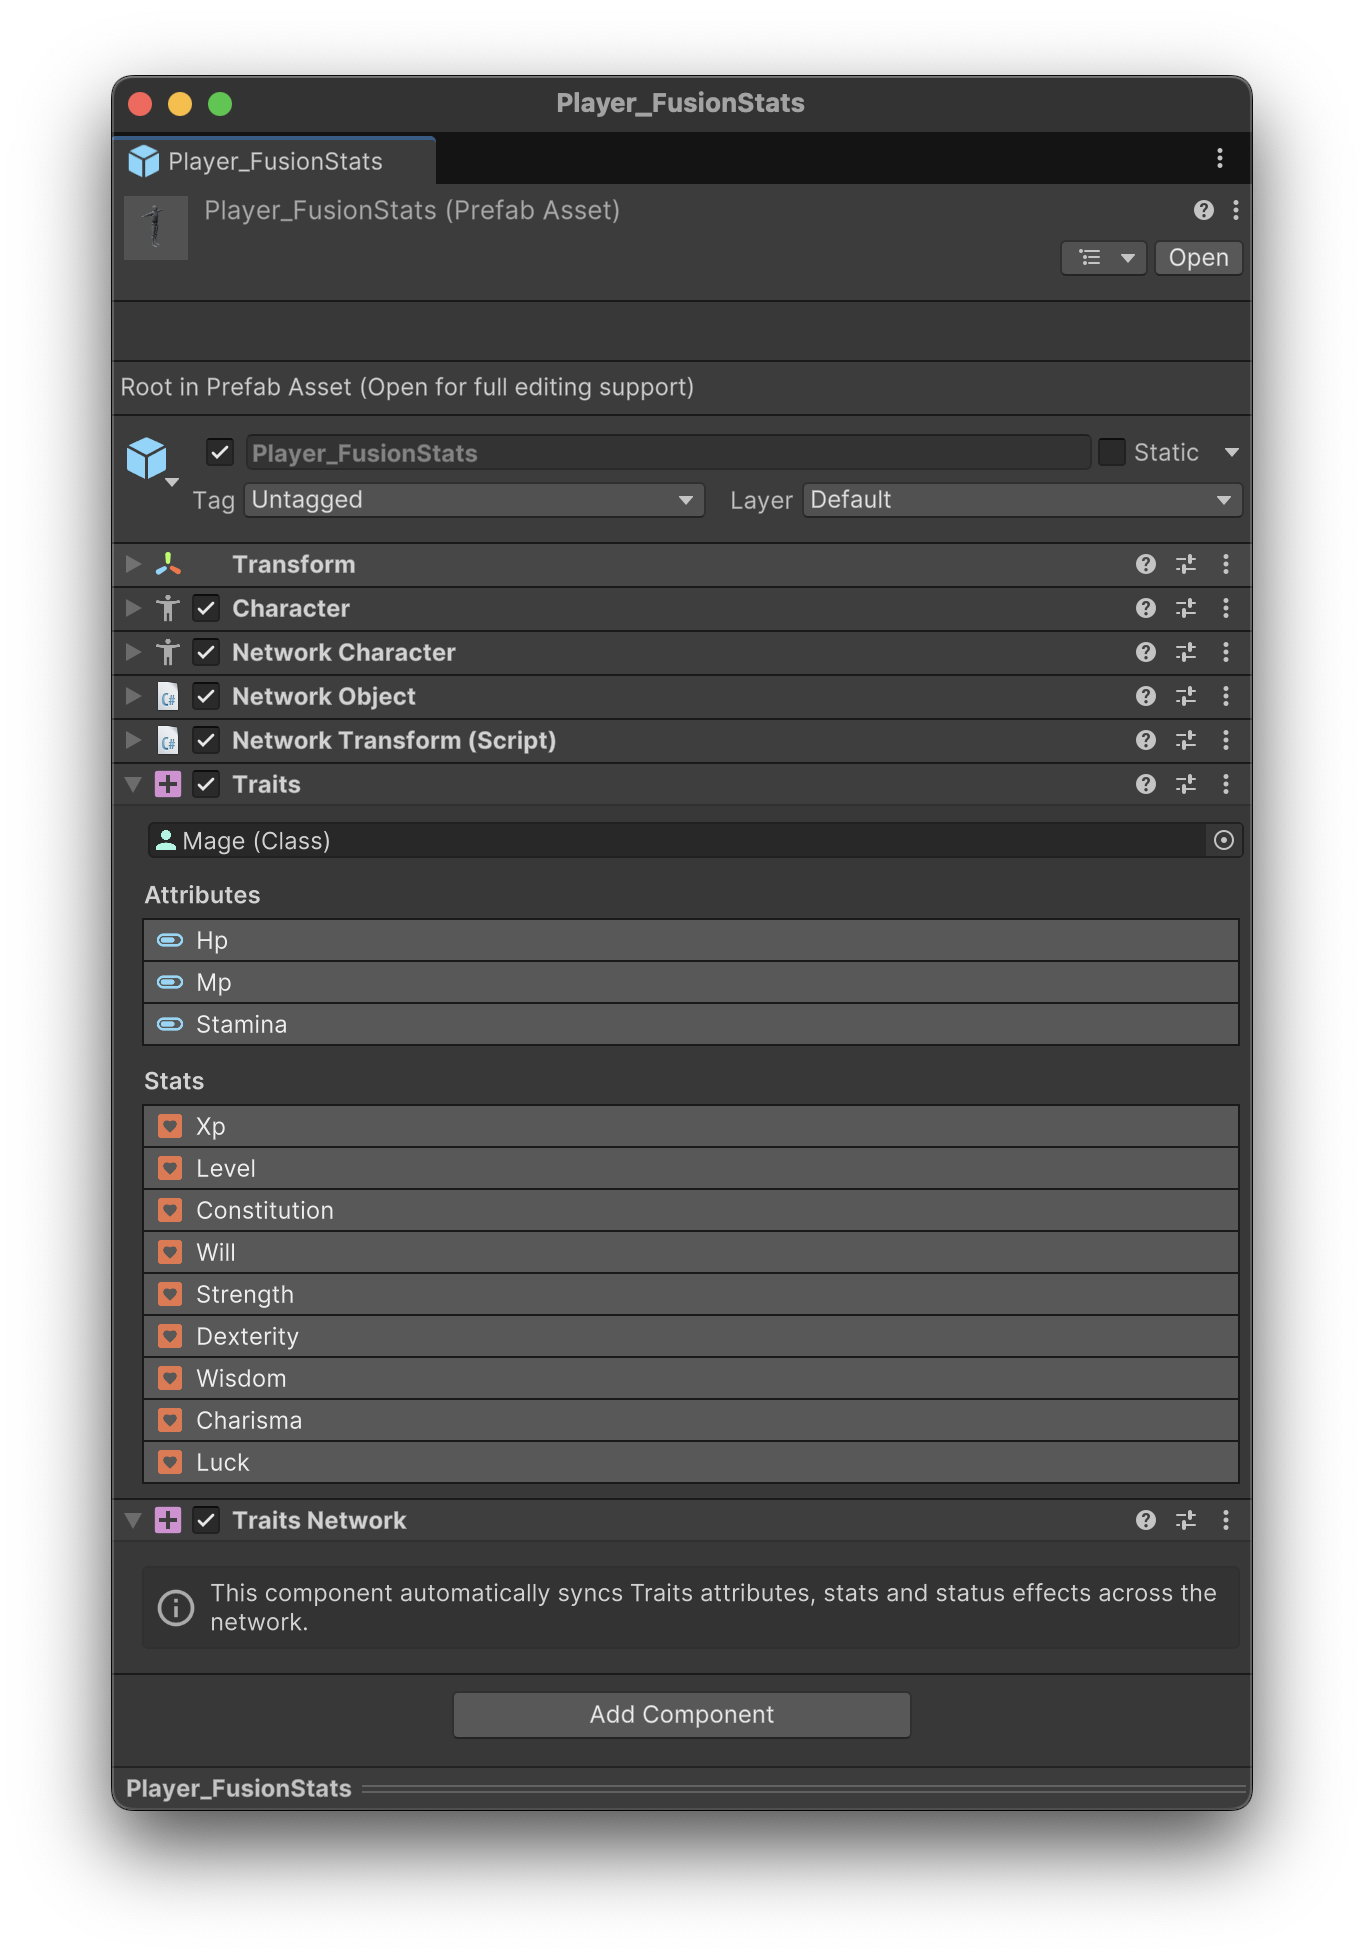Open the prefab asset help icon

(1203, 210)
